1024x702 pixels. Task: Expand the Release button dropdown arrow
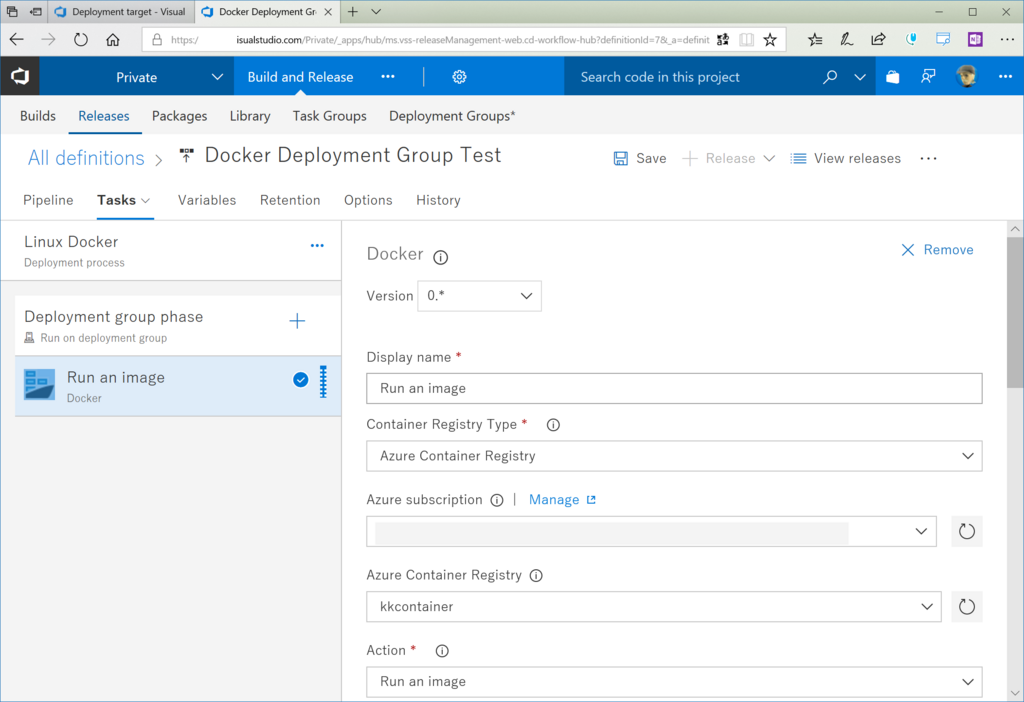769,159
